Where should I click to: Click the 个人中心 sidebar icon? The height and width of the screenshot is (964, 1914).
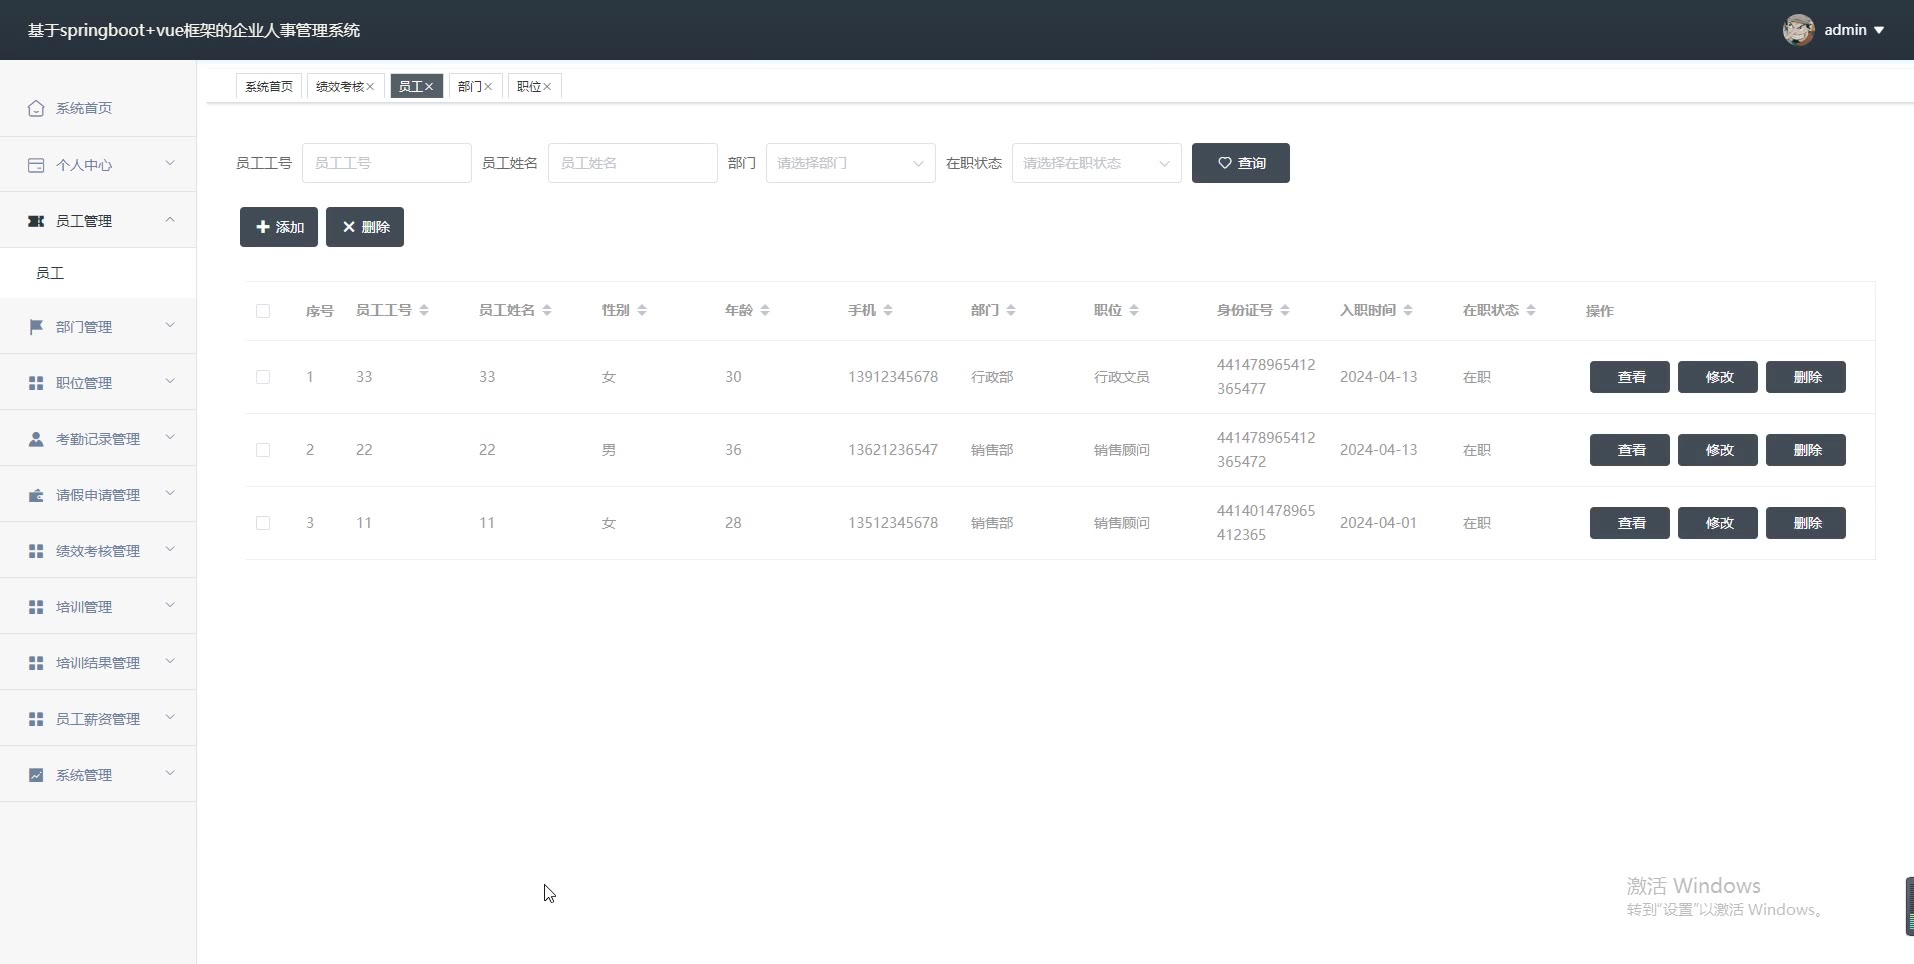[36, 165]
